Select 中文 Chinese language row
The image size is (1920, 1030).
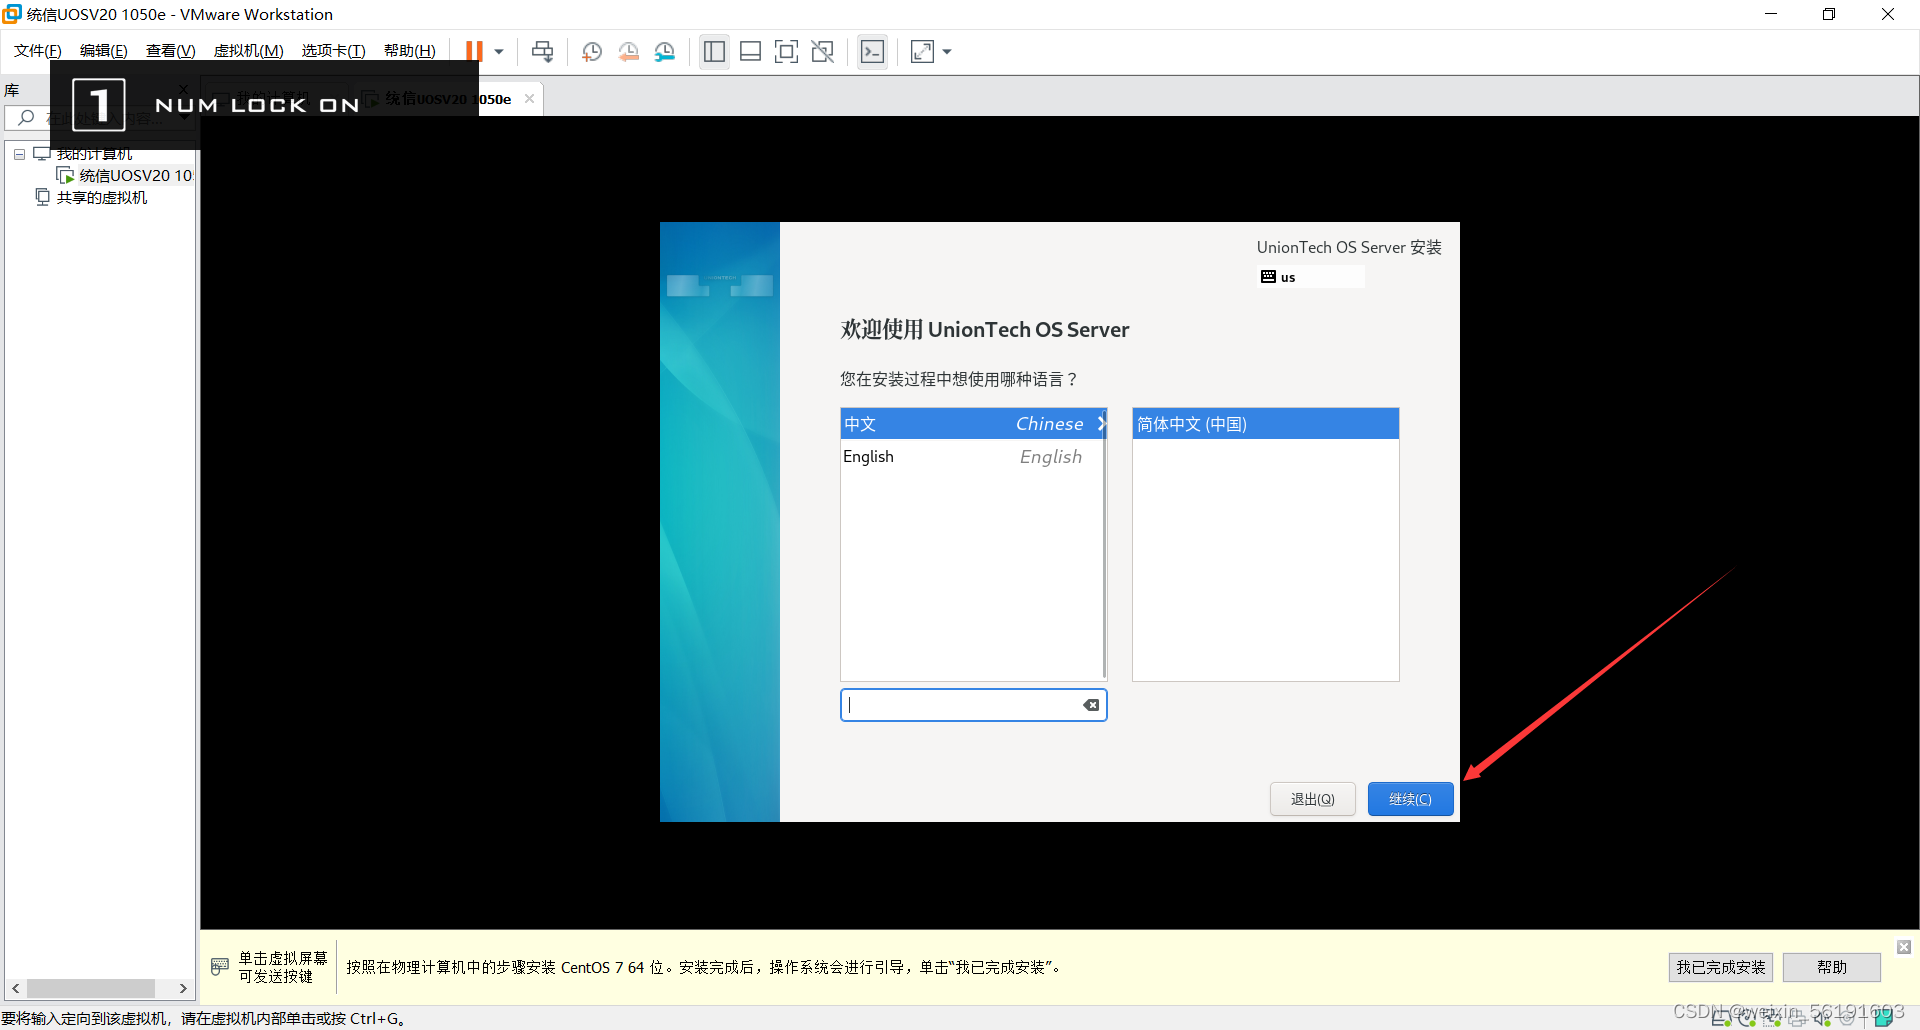pos(971,424)
